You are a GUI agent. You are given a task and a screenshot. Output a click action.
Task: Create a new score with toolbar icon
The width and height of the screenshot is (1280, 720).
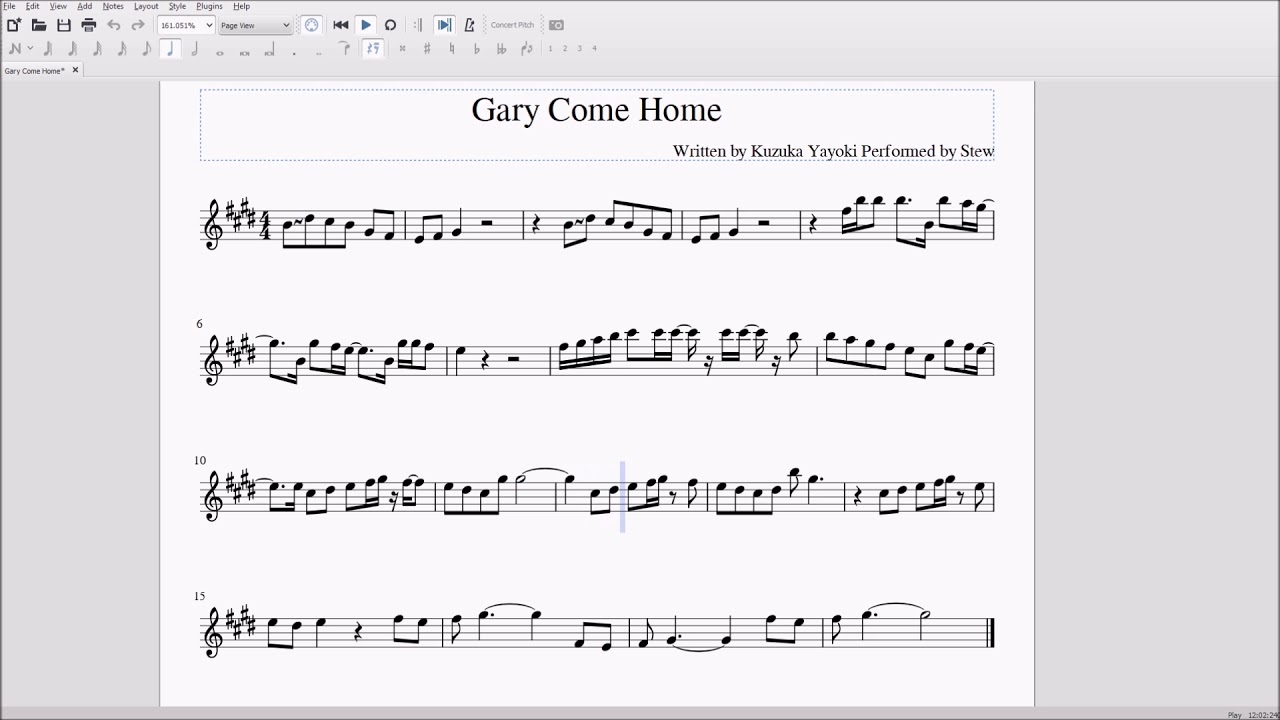tap(14, 25)
